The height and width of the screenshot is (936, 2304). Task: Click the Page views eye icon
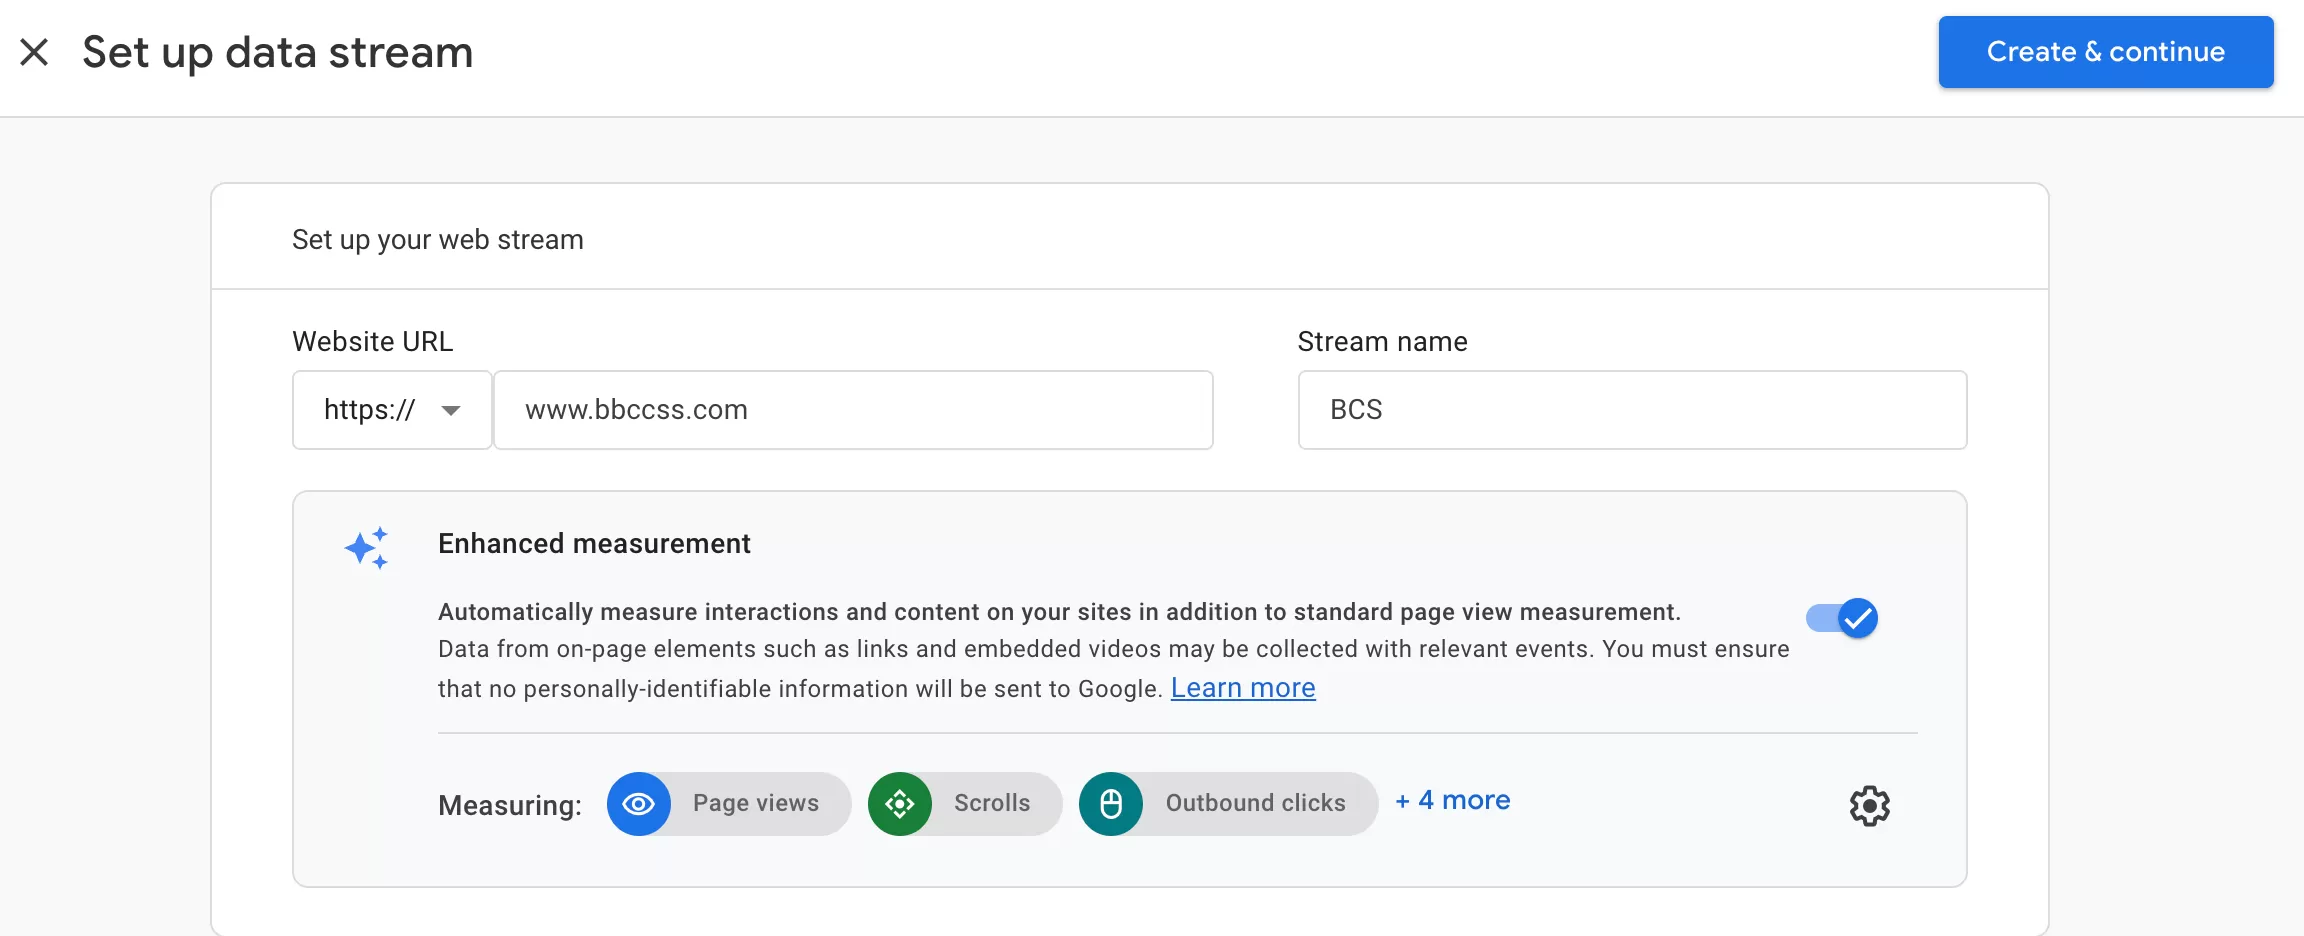pyautogui.click(x=639, y=804)
